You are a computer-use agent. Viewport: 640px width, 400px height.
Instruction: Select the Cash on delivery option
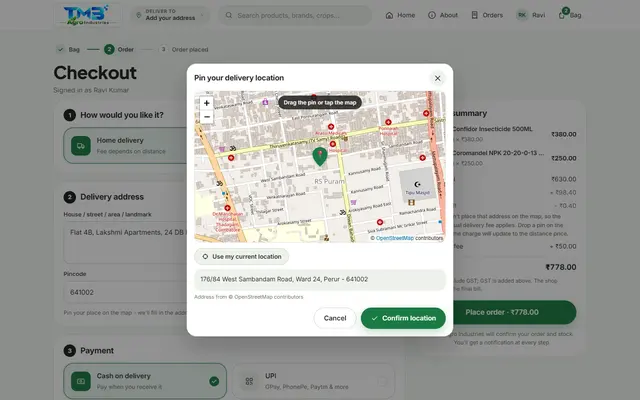(x=145, y=381)
